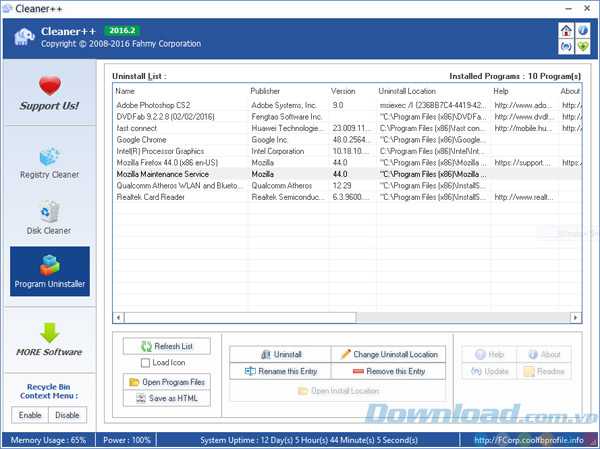
Task: Click the MORE Software green arrow
Action: (x=49, y=339)
